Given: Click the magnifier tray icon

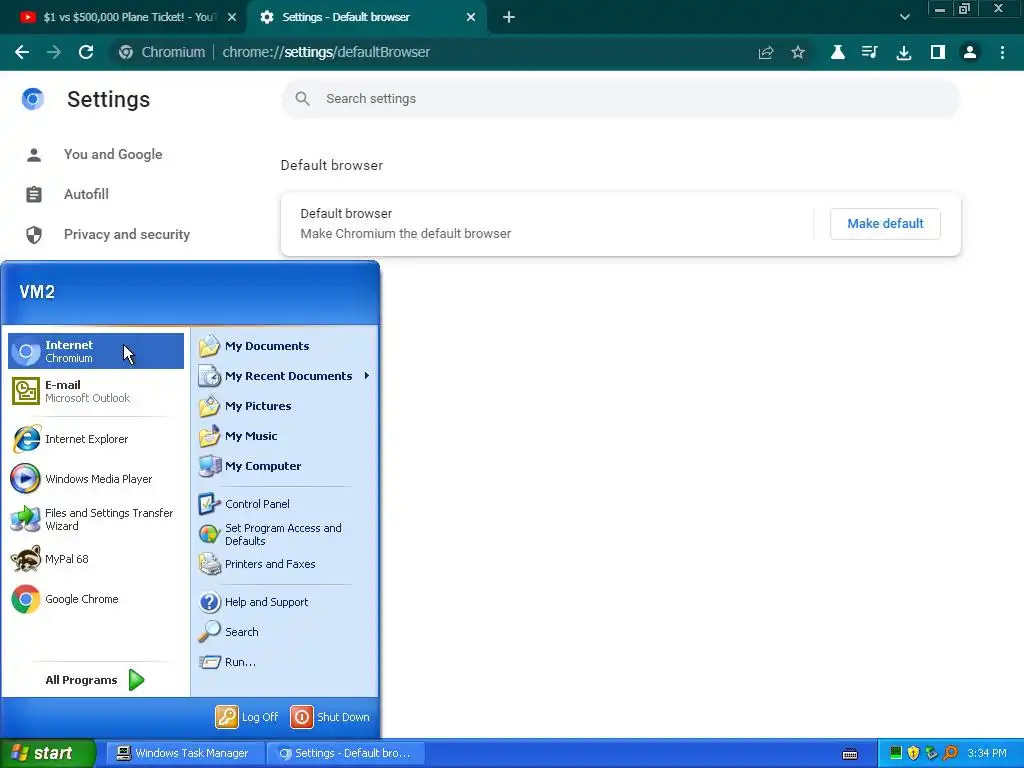Looking at the screenshot, I should tap(950, 753).
